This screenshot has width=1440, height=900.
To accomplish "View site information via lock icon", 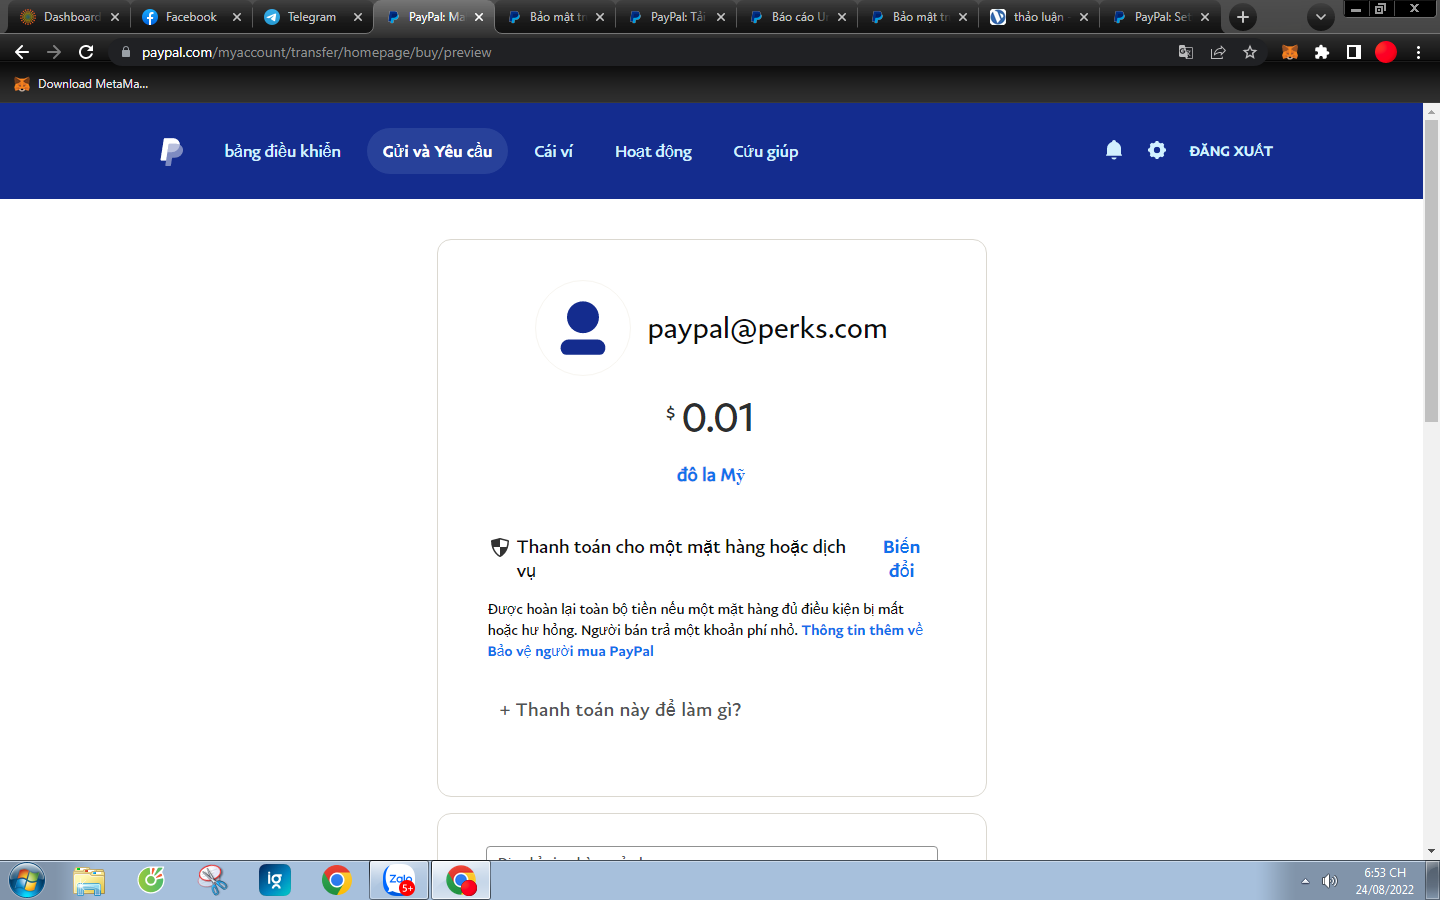I will click(x=125, y=52).
